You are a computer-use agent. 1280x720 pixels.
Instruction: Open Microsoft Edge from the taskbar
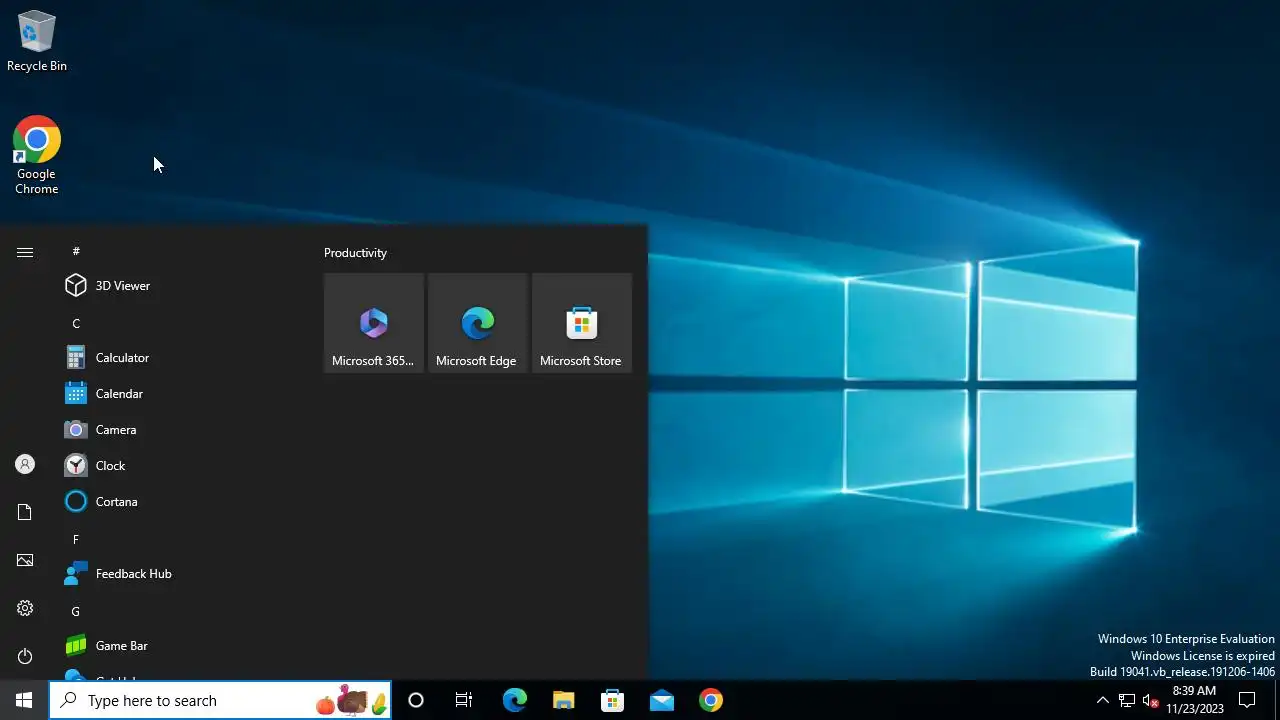click(514, 700)
